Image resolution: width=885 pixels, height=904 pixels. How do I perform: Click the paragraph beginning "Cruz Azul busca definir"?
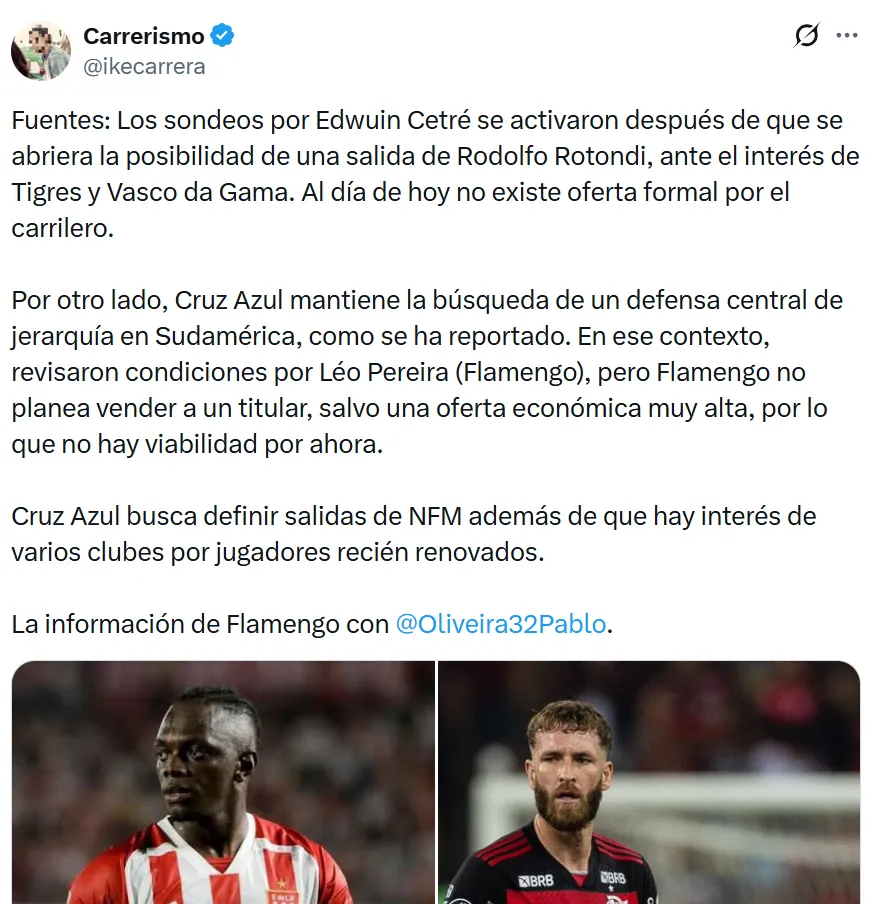tap(413, 534)
